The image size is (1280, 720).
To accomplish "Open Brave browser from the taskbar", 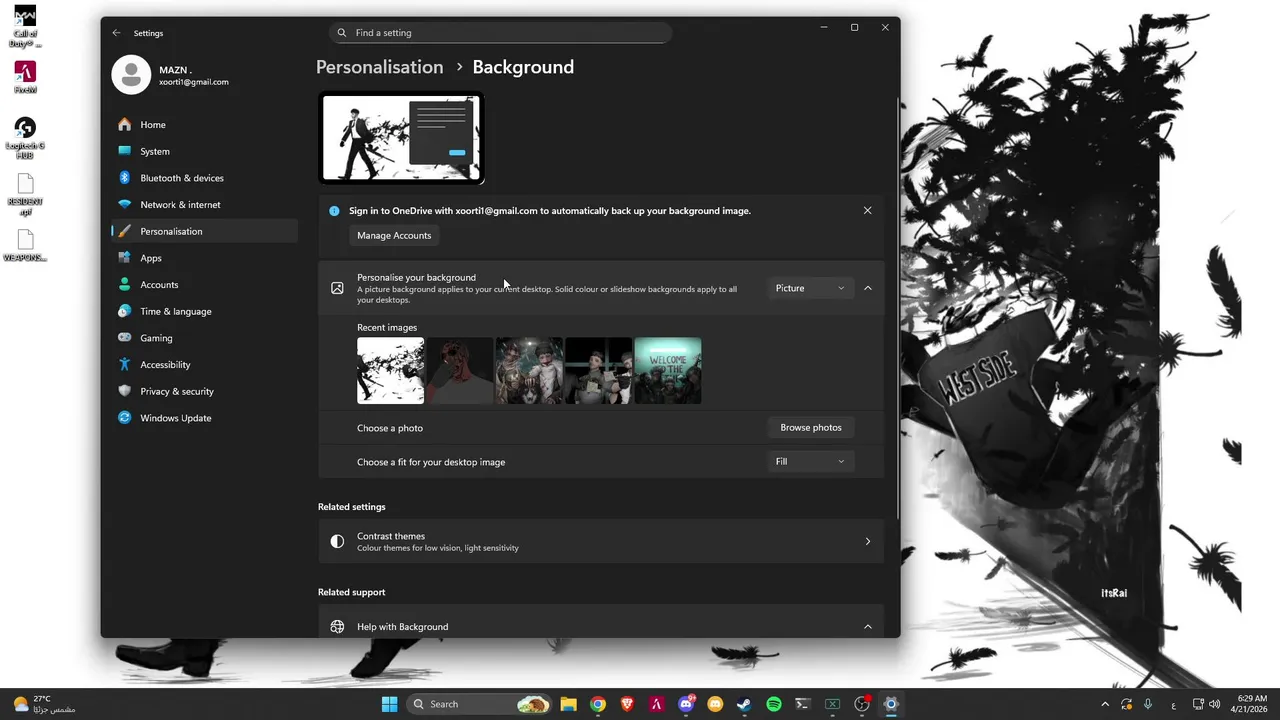I will 627,704.
